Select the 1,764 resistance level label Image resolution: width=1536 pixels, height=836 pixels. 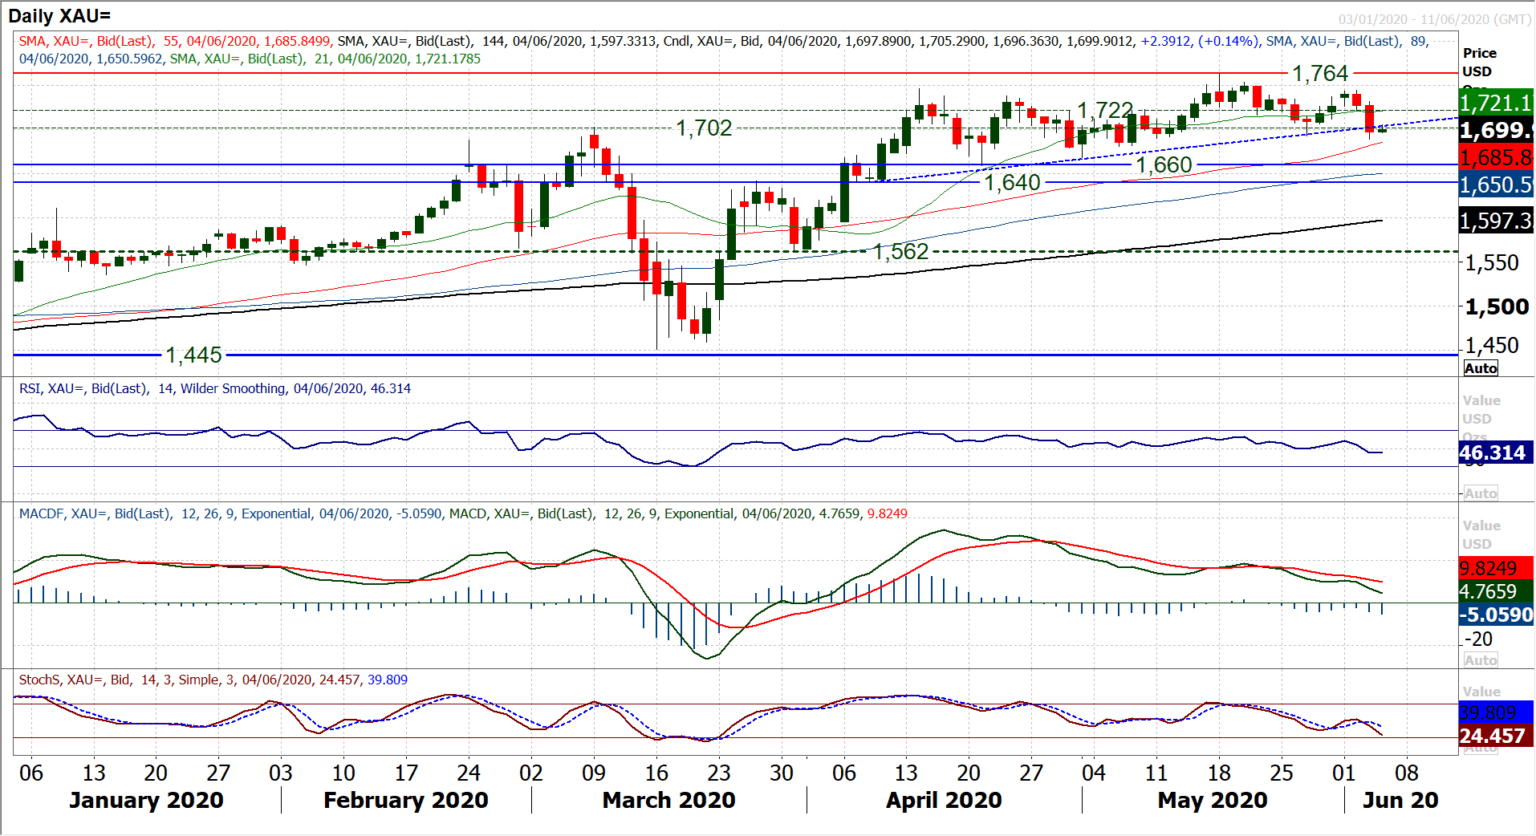click(x=1320, y=73)
